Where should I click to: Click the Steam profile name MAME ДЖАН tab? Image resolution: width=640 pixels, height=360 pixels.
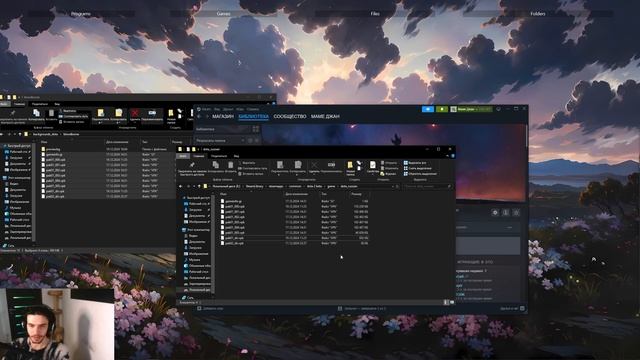(325, 116)
